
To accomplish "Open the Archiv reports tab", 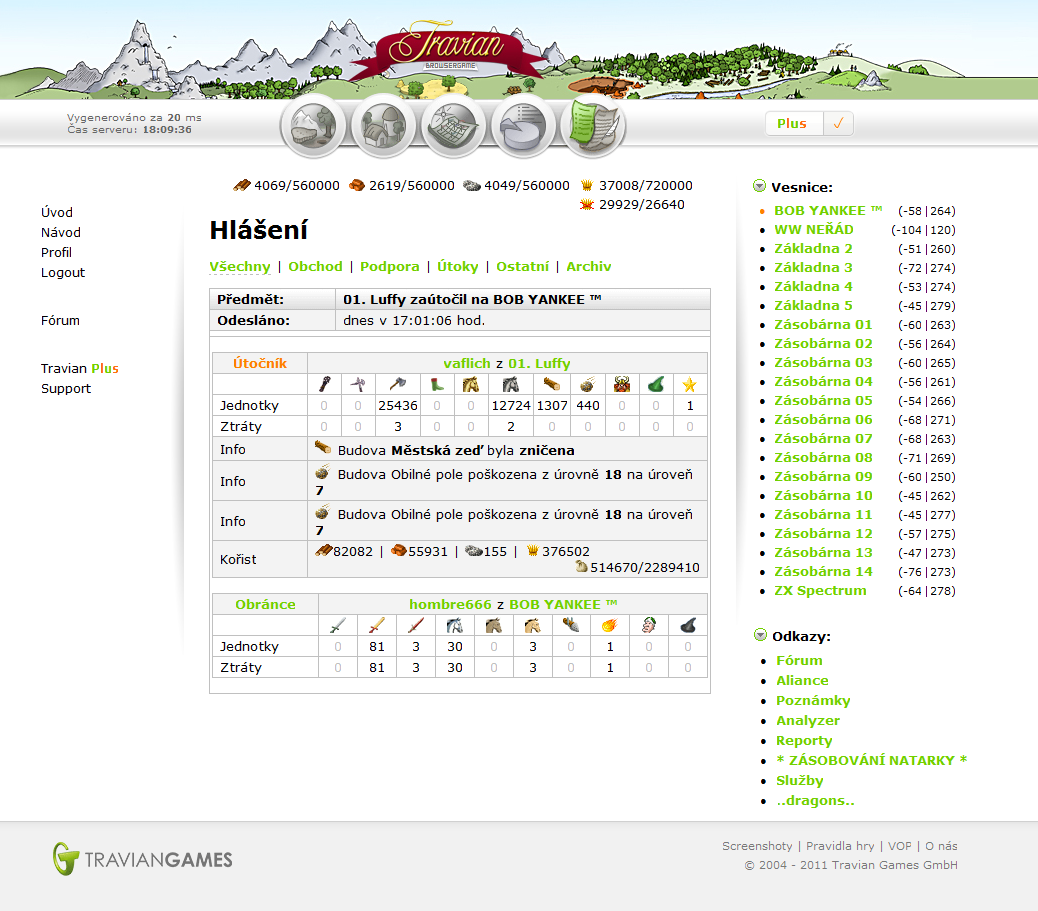I will coord(589,266).
